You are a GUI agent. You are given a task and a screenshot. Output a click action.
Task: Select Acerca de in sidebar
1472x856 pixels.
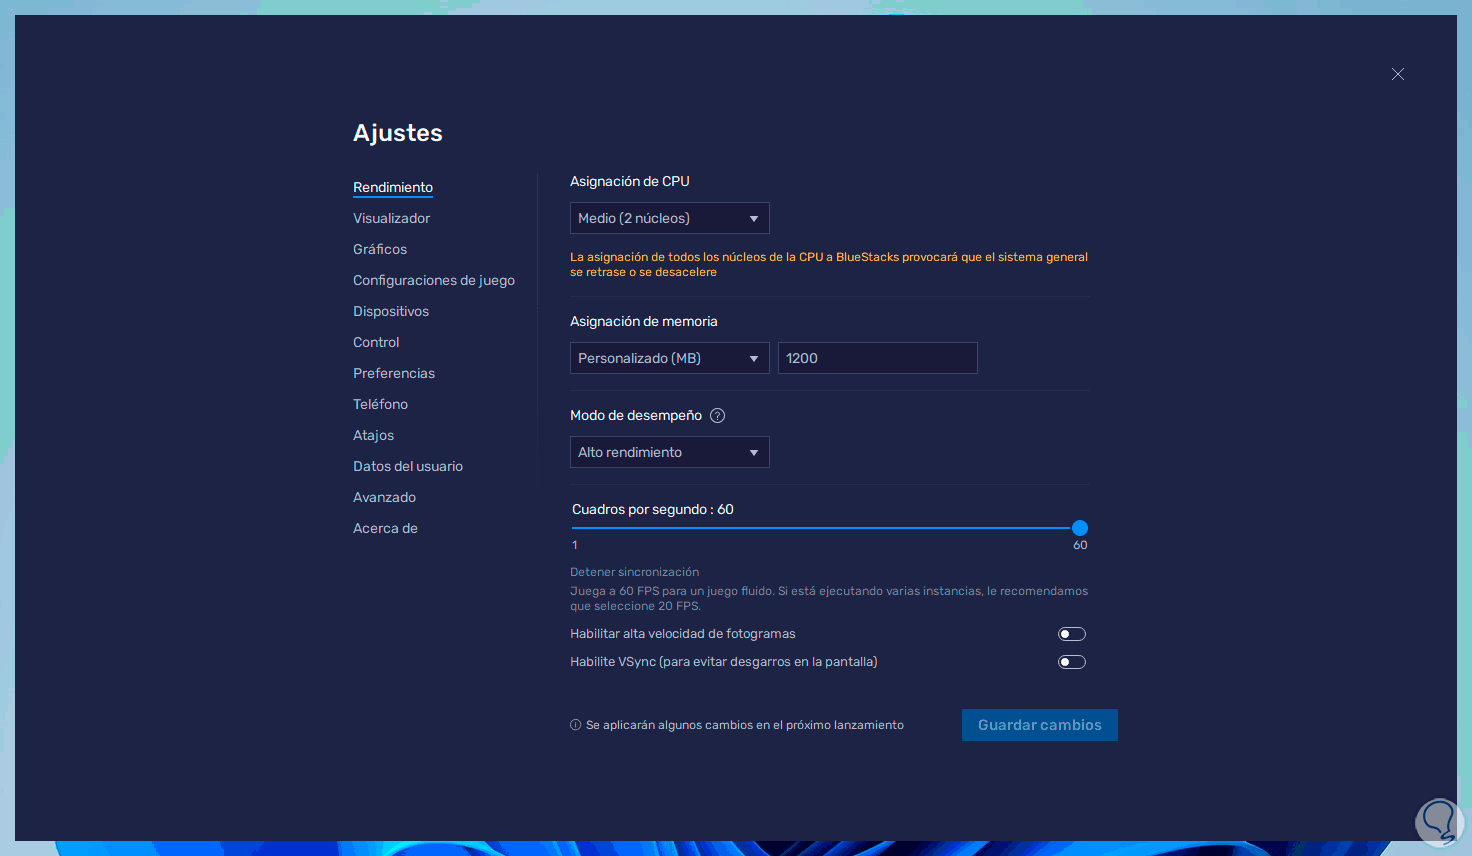[385, 528]
